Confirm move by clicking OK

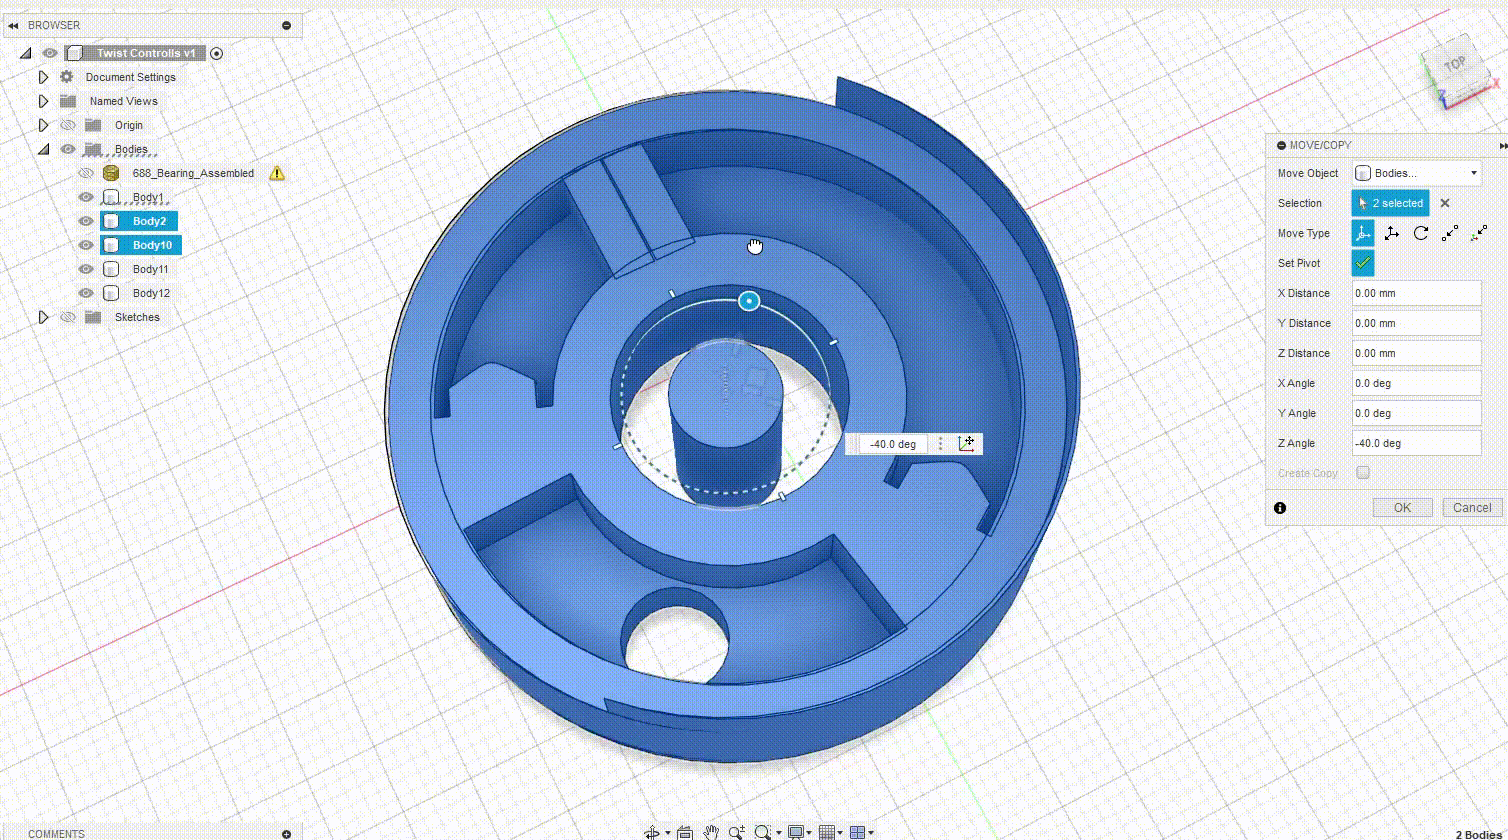(x=1401, y=507)
